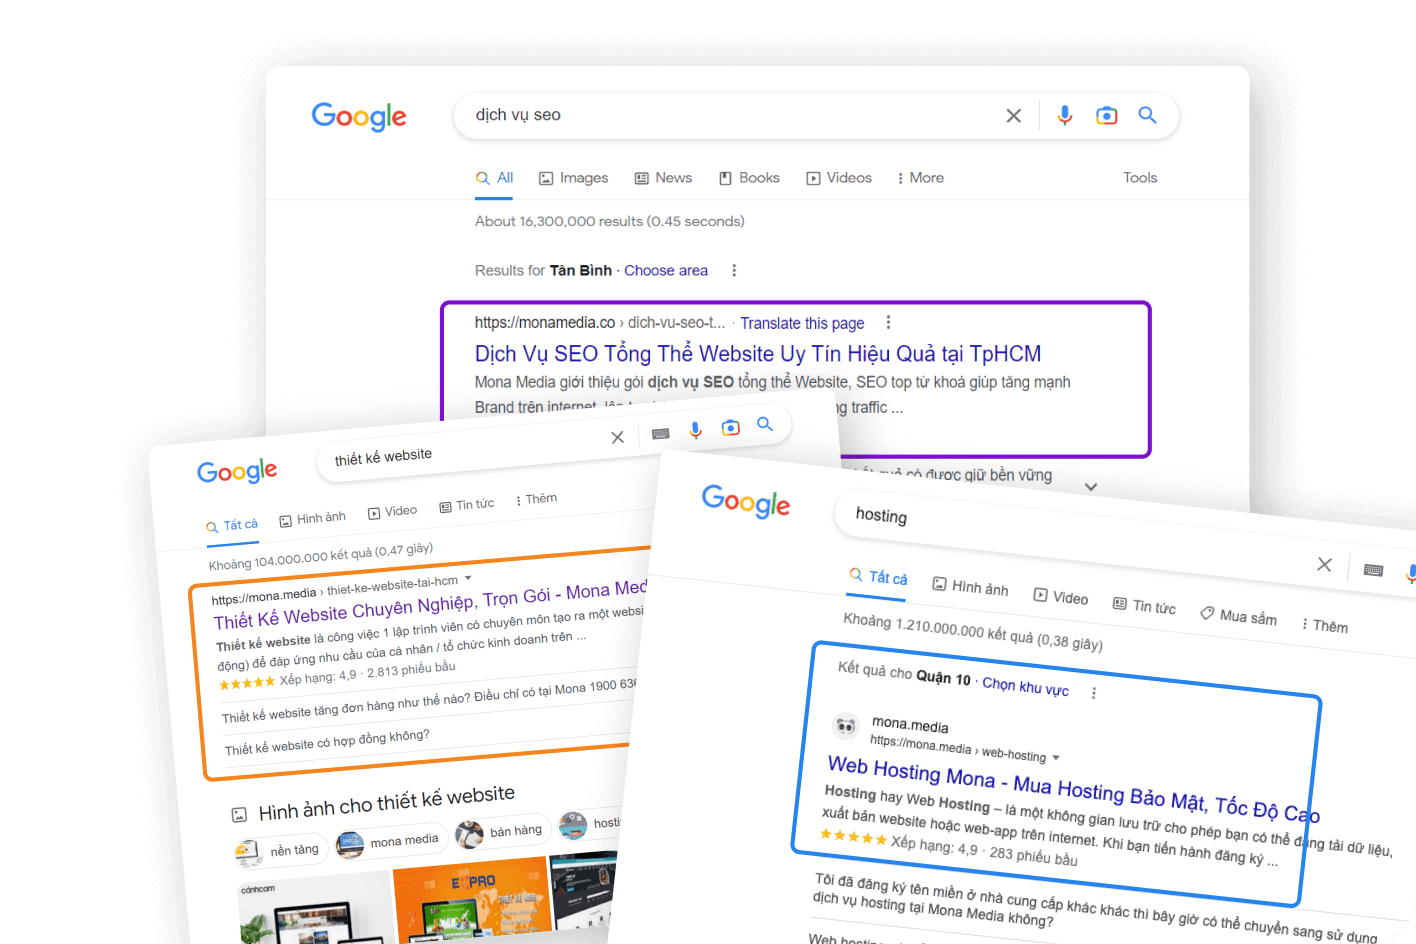Open three-dot menu beside 'Chọn khu vực'
The width and height of the screenshot is (1416, 944).
pos(1094,693)
